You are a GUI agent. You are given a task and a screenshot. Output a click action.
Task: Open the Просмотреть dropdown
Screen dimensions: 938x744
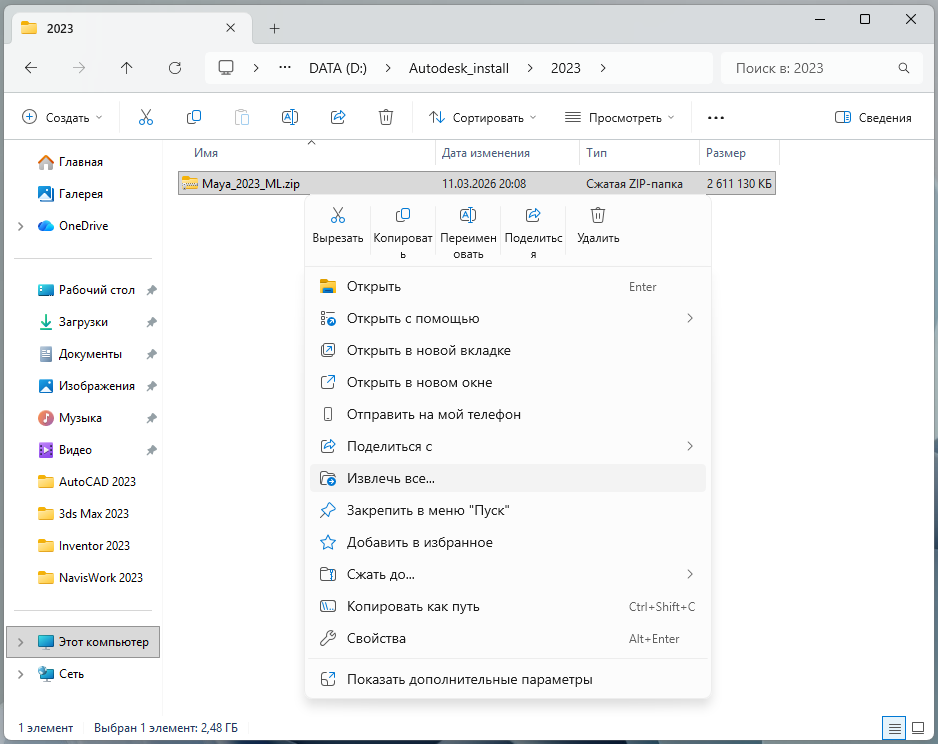tap(620, 118)
